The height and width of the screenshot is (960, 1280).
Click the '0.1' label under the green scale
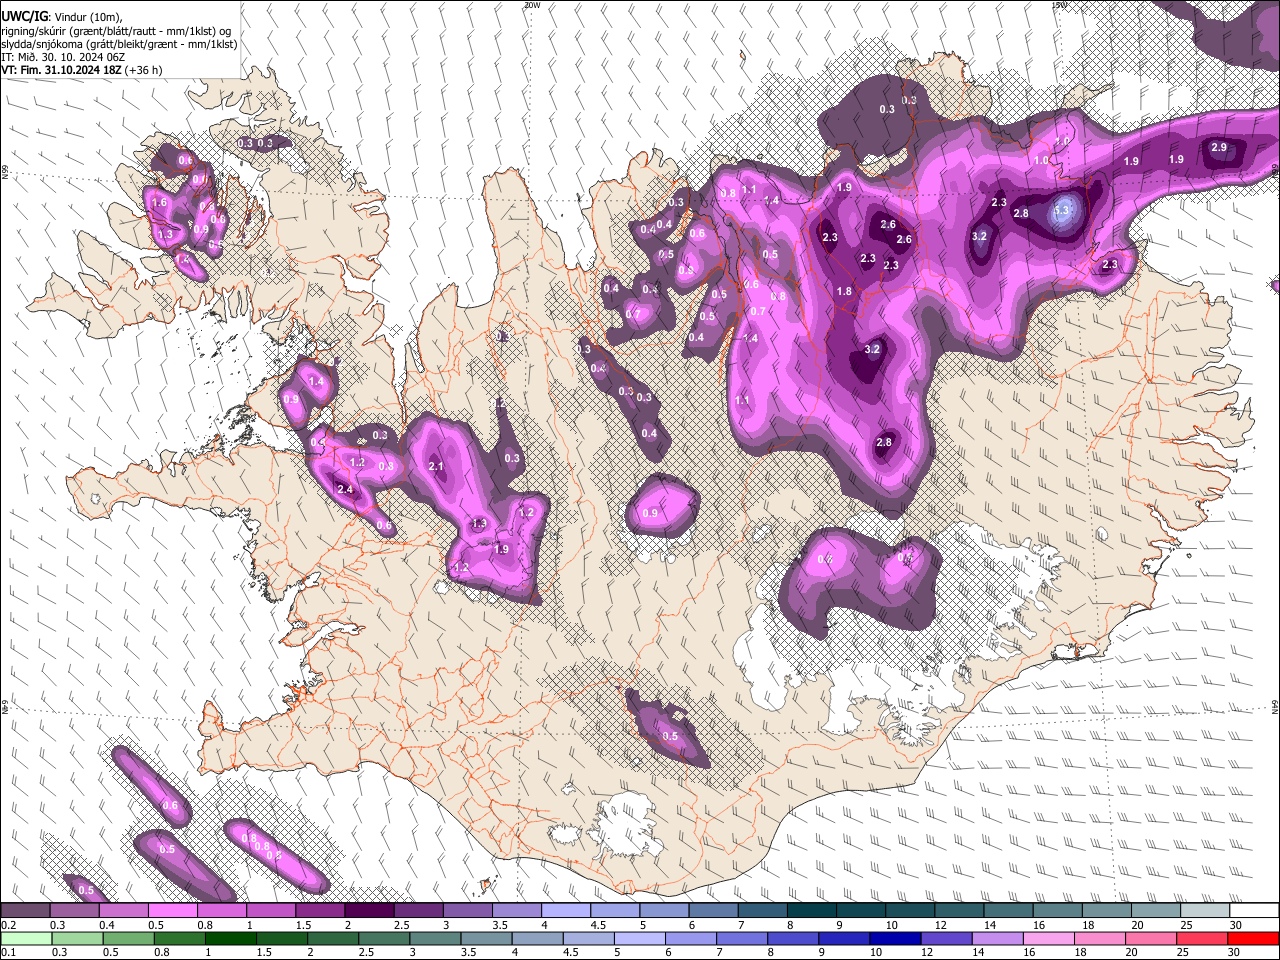click(8, 952)
